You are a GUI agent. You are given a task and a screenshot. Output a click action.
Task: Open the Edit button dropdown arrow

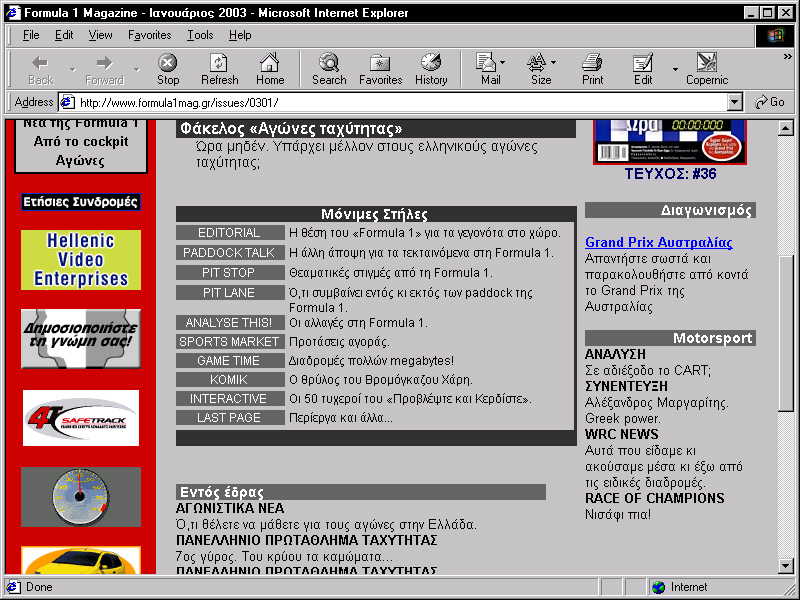click(675, 69)
